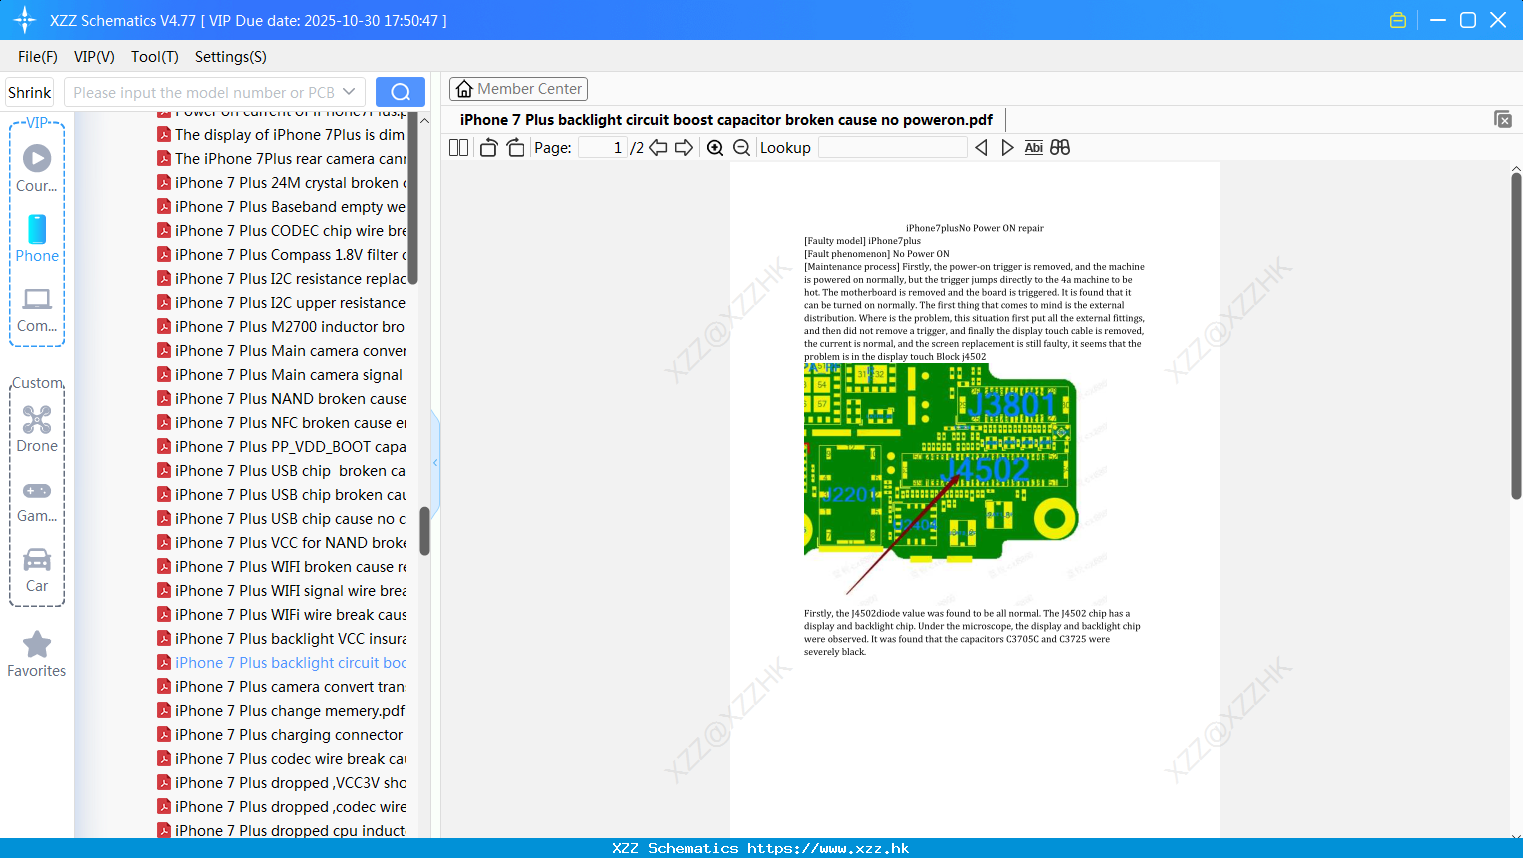Open Favorites star
This screenshot has height=858, width=1523.
[37, 655]
